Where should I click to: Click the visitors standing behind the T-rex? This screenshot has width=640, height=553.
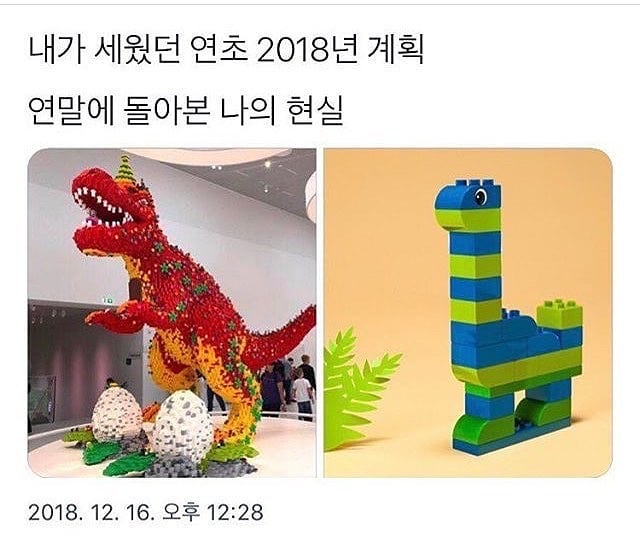pos(290,386)
